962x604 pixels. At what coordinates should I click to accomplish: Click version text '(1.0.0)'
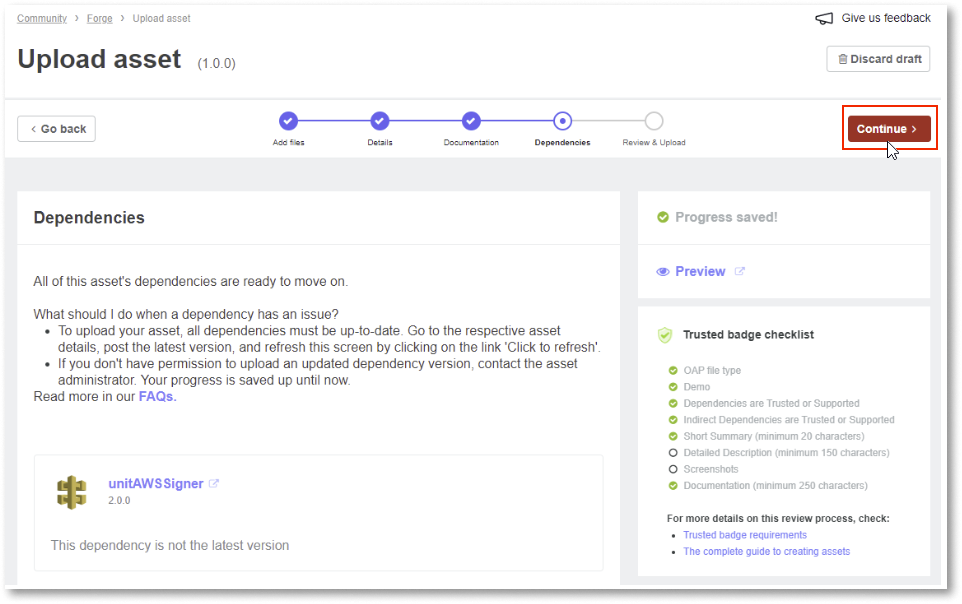(217, 63)
